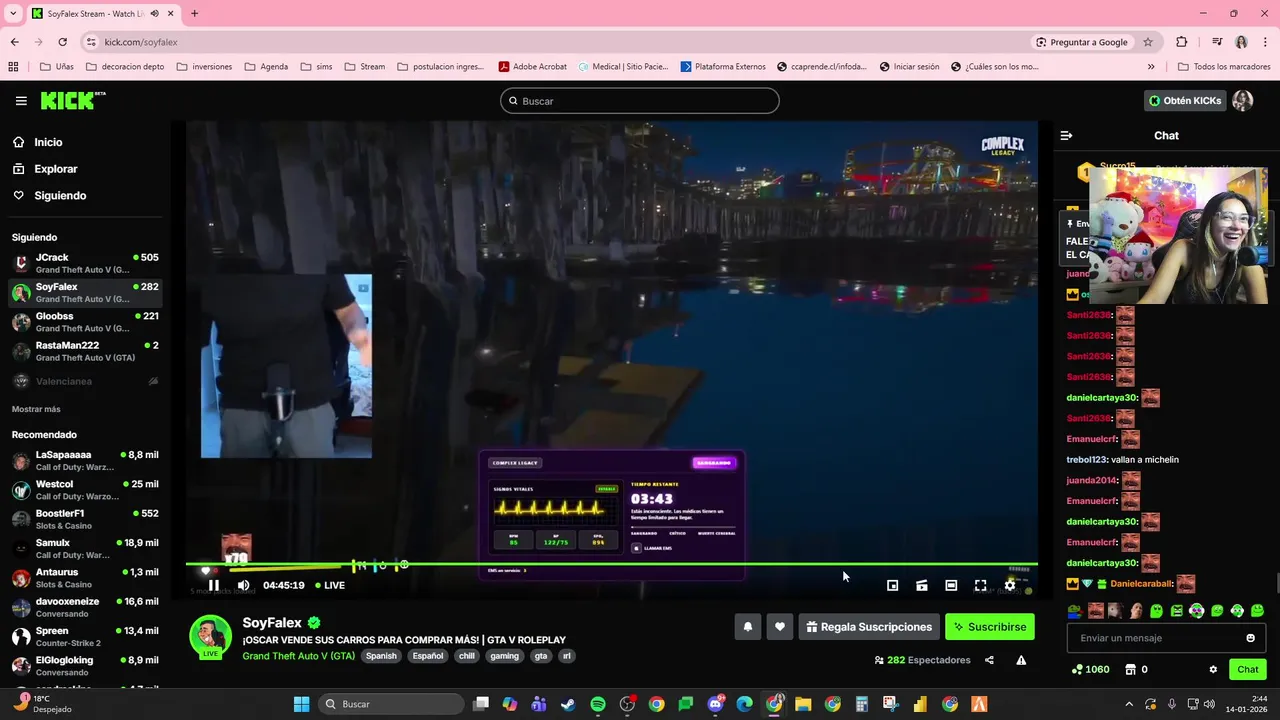
Task: Click the clip creation icon
Action: point(922,586)
